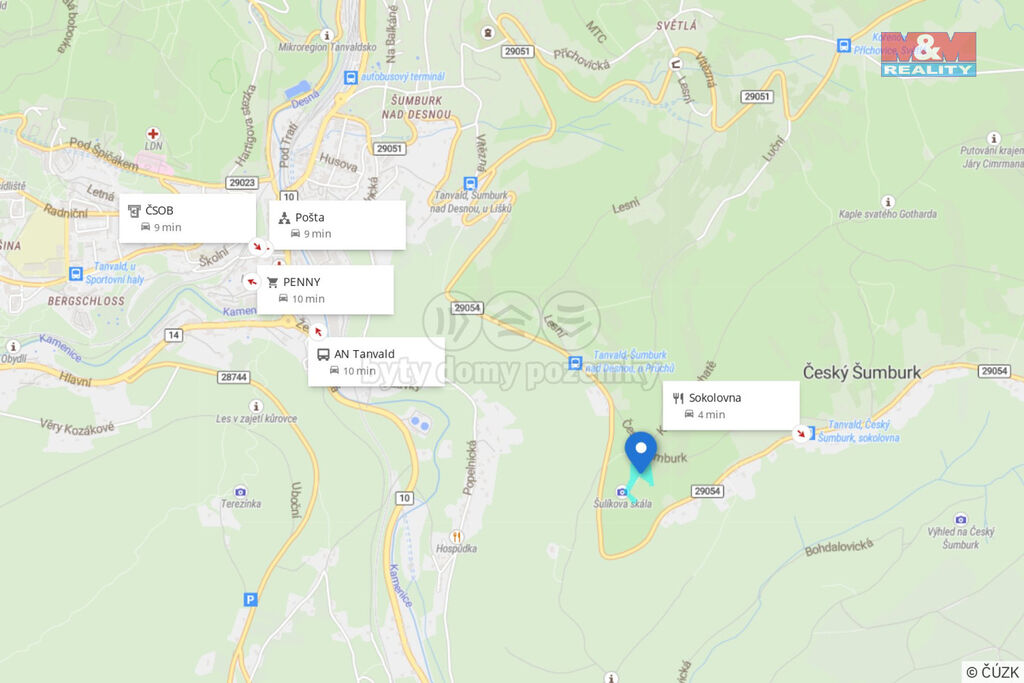Click the red cross LDN hospital icon
The height and width of the screenshot is (683, 1024).
[153, 134]
